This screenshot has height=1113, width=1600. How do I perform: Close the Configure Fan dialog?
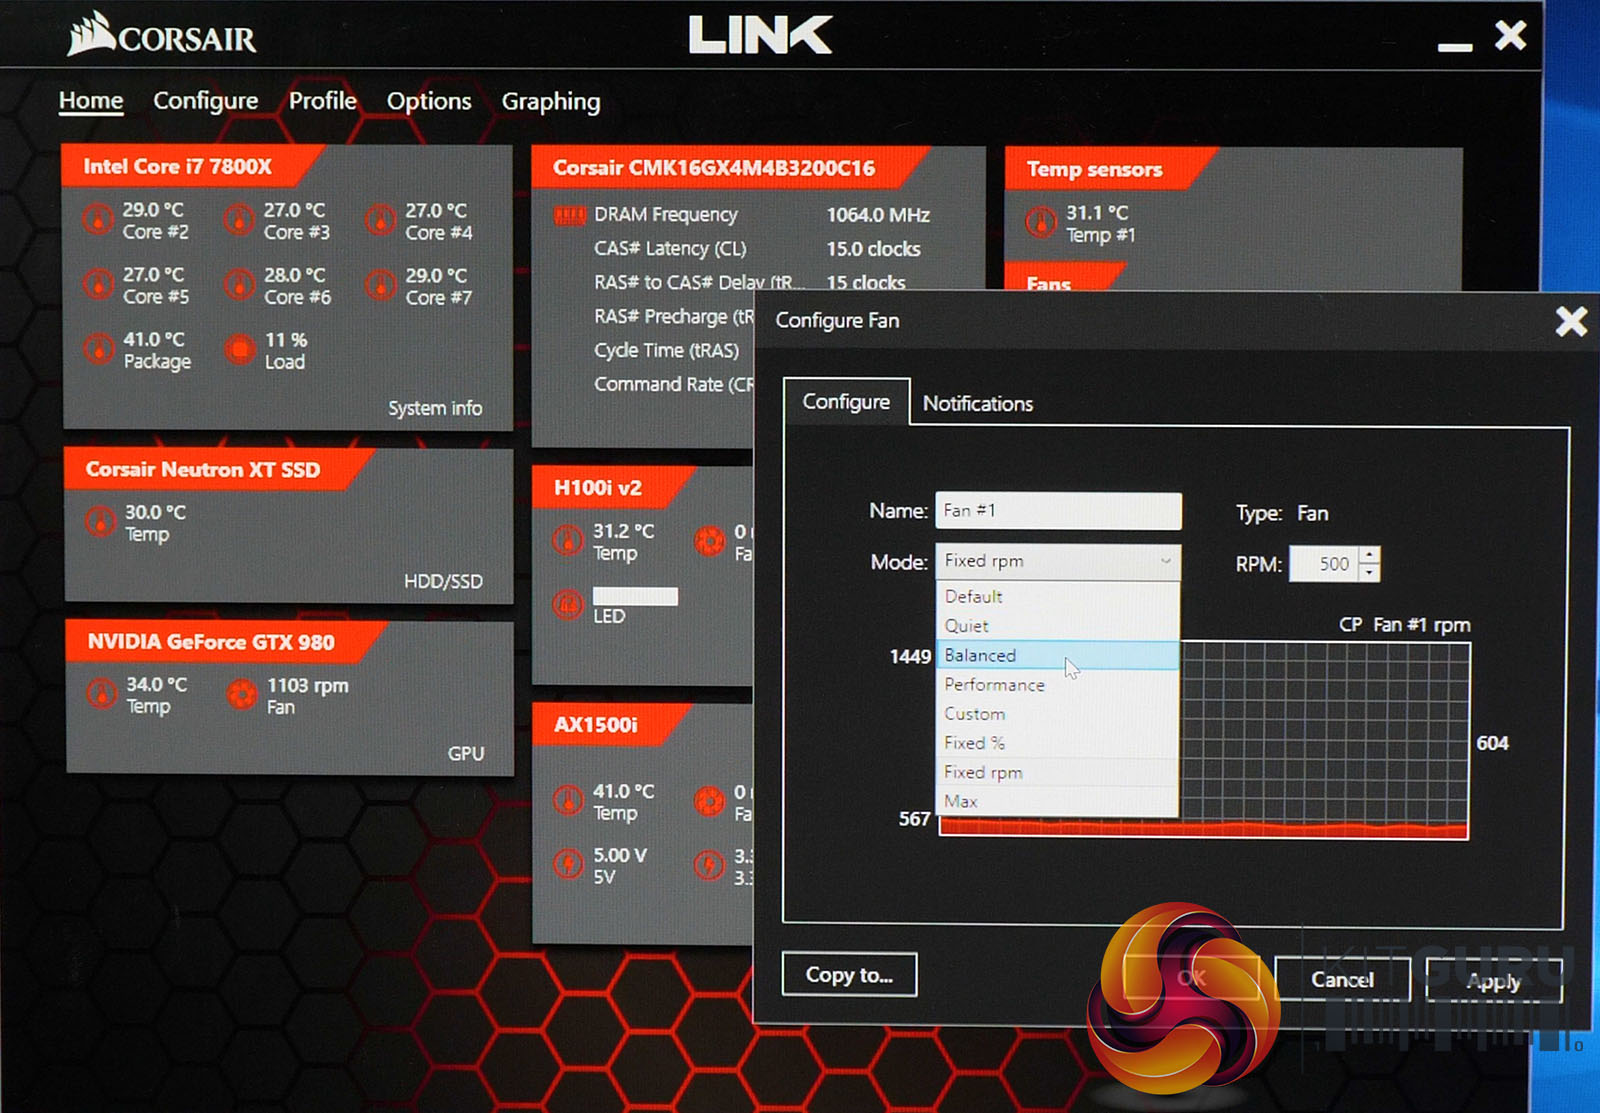pyautogui.click(x=1571, y=321)
